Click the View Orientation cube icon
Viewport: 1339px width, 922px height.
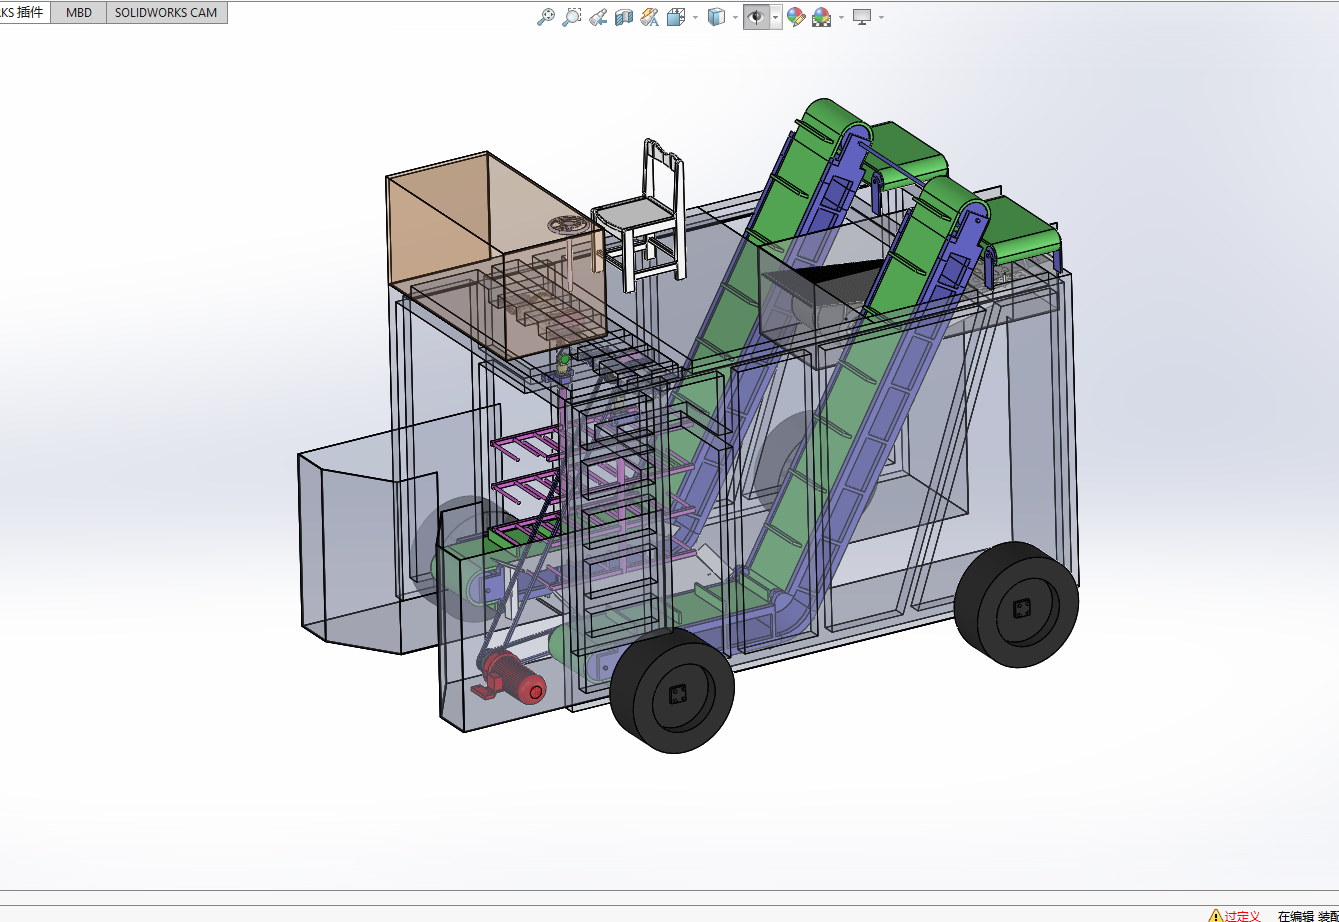tap(676, 17)
